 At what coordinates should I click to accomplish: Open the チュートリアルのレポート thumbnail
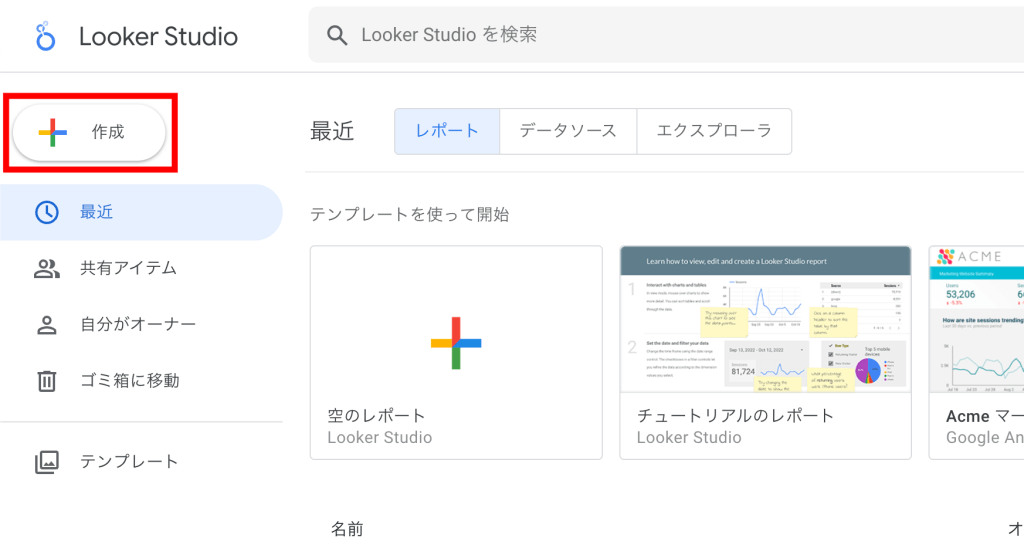point(765,319)
